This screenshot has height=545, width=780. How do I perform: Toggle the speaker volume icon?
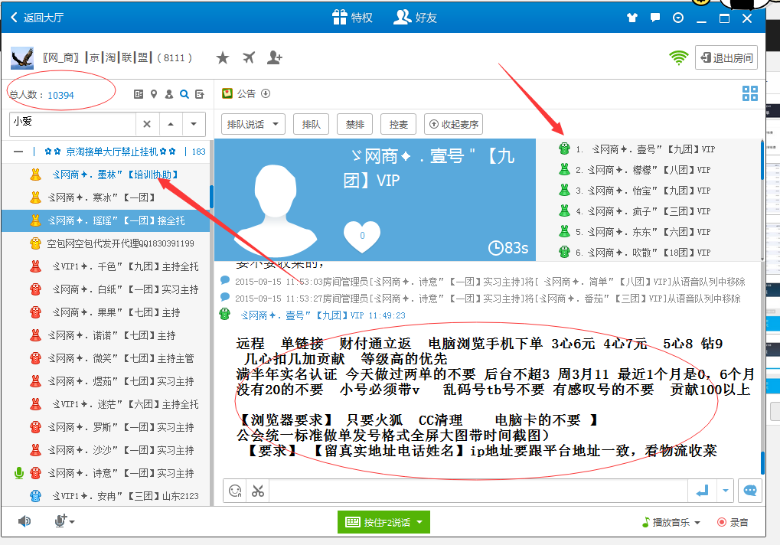(24, 521)
